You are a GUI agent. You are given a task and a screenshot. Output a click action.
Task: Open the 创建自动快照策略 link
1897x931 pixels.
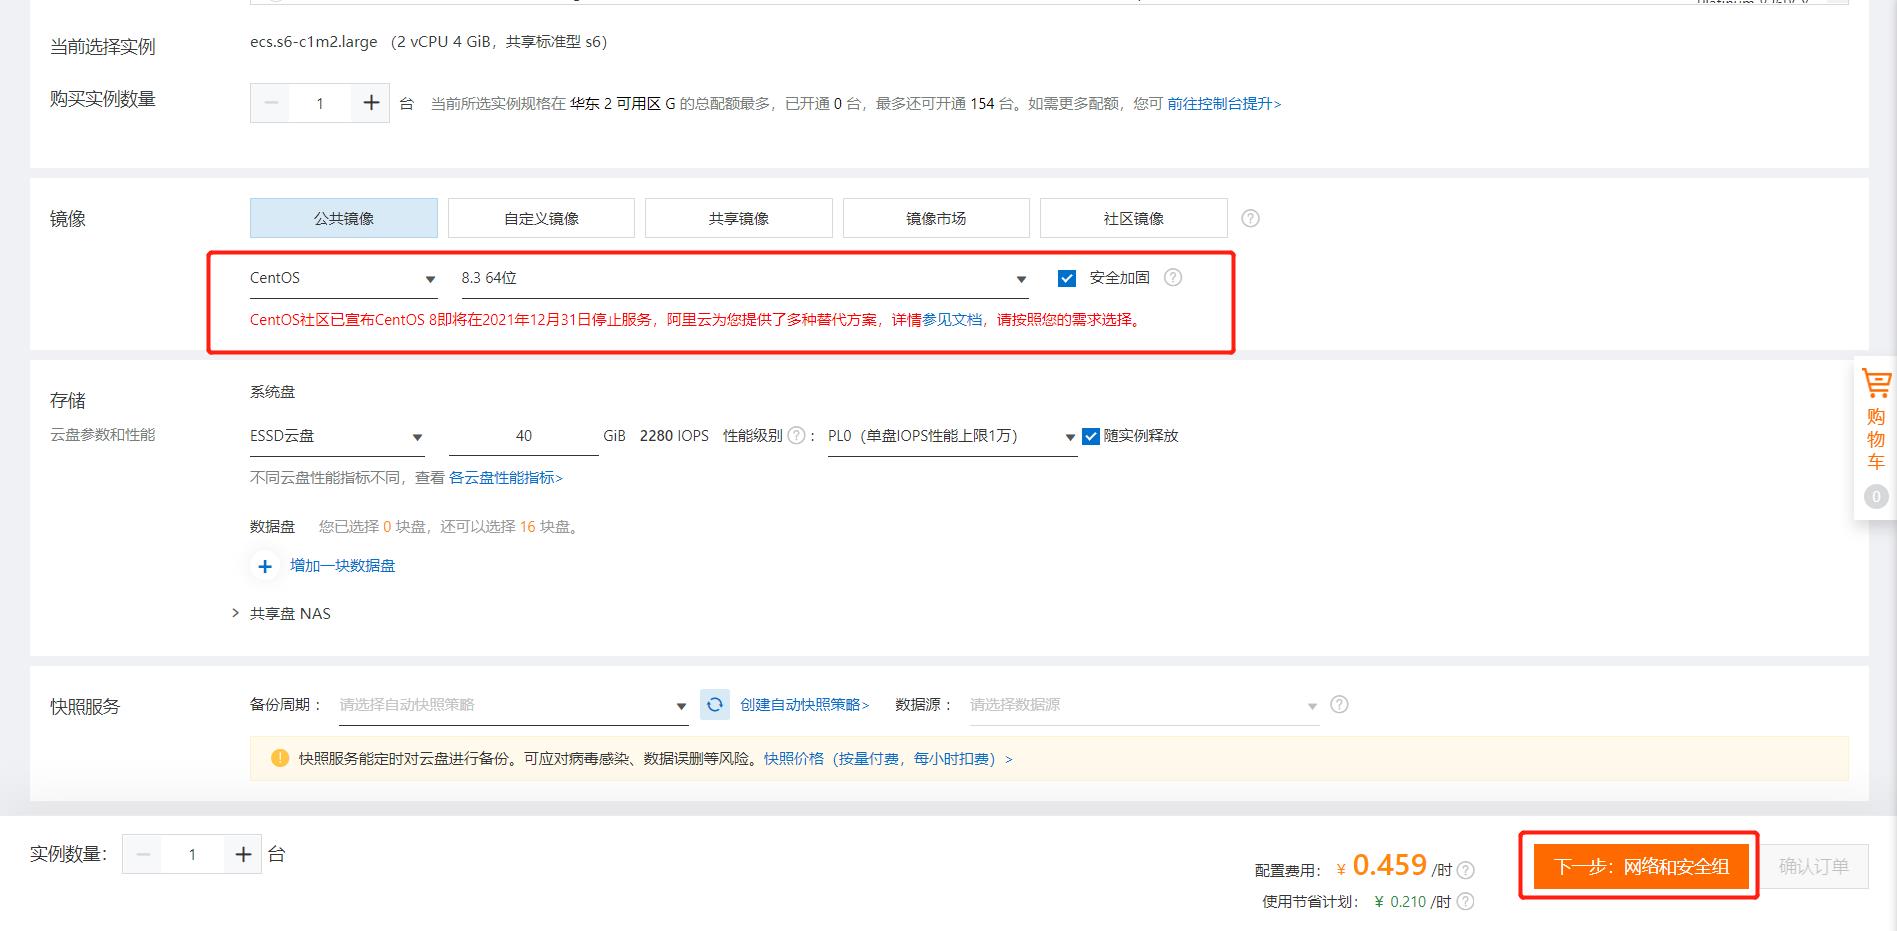click(x=805, y=705)
